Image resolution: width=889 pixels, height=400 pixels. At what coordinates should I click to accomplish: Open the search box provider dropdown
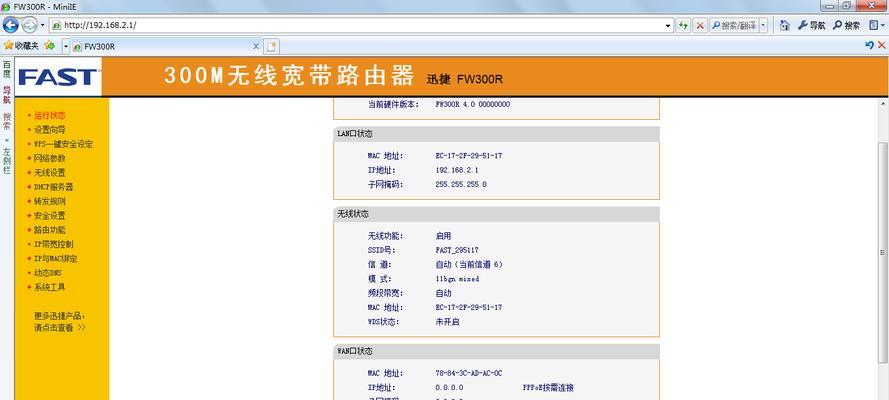tap(763, 25)
